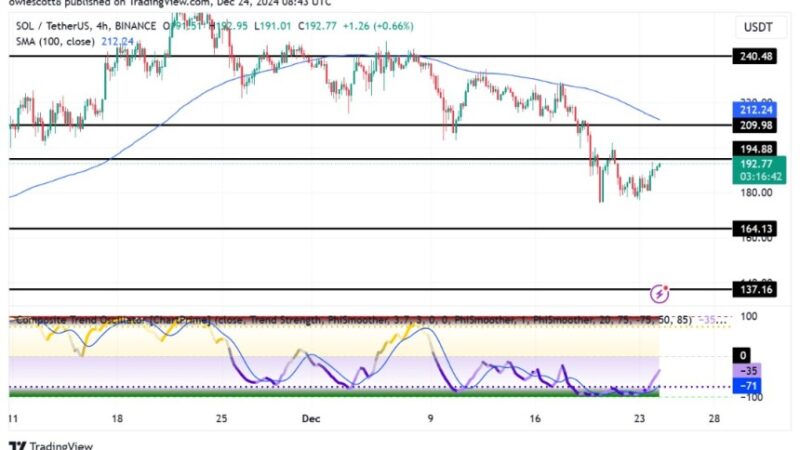Click the 16 date on time axis
Screen dimensions: 800x450
[x=535, y=419]
